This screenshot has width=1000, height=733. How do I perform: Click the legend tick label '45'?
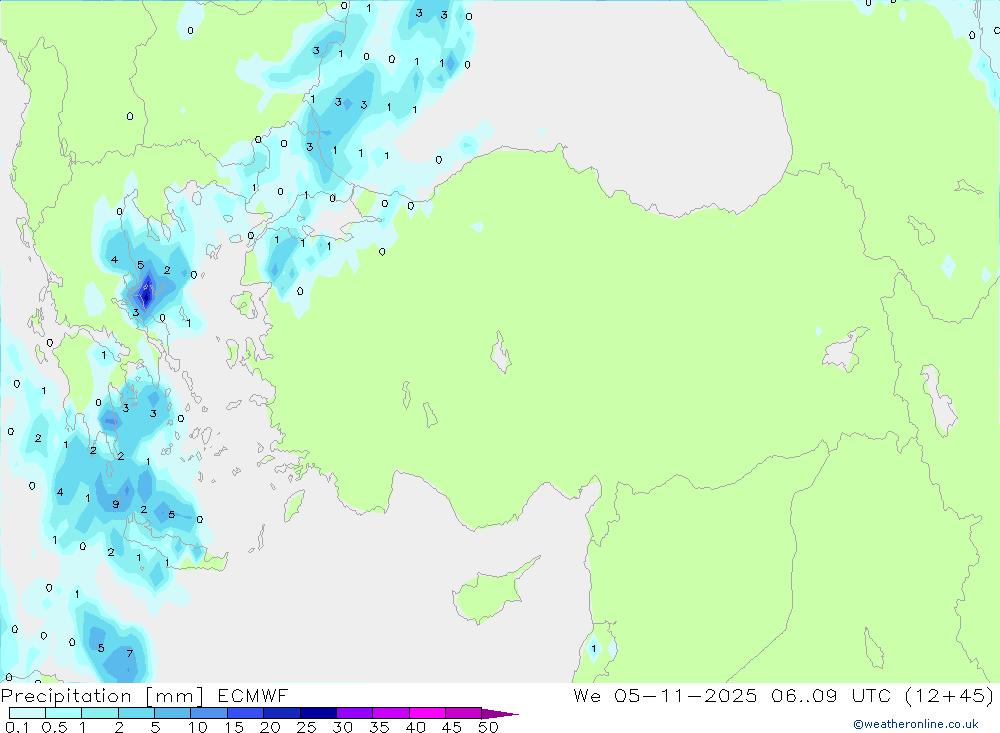452,727
